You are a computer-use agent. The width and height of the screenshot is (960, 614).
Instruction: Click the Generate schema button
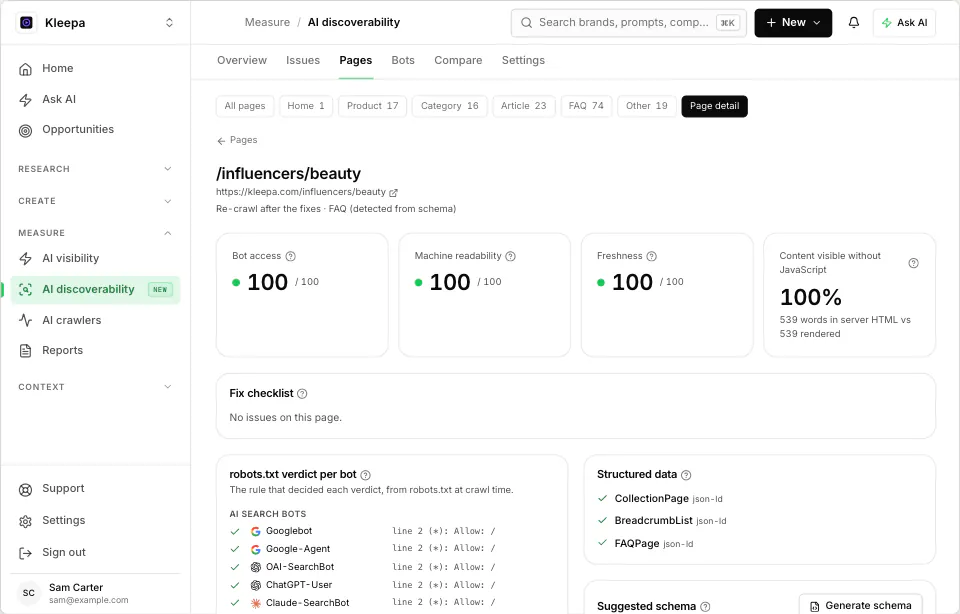pyautogui.click(x=861, y=605)
